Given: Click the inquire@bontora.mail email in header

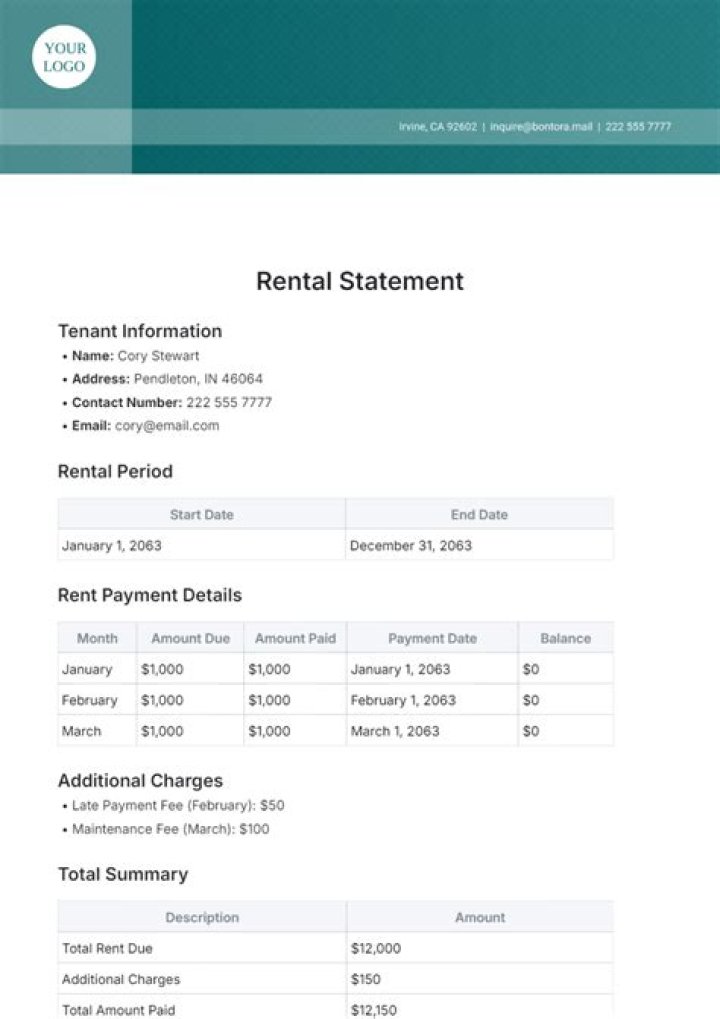Looking at the screenshot, I should [x=541, y=127].
